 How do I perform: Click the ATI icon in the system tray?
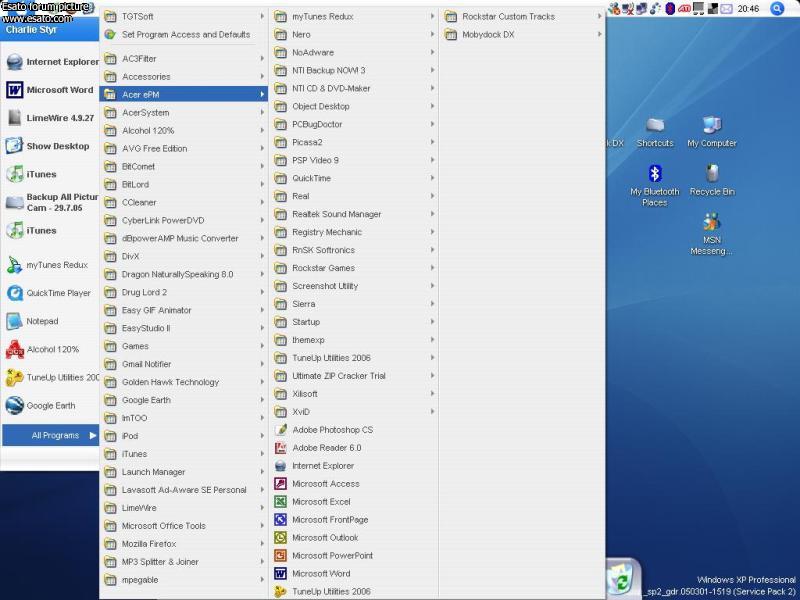pyautogui.click(x=685, y=9)
